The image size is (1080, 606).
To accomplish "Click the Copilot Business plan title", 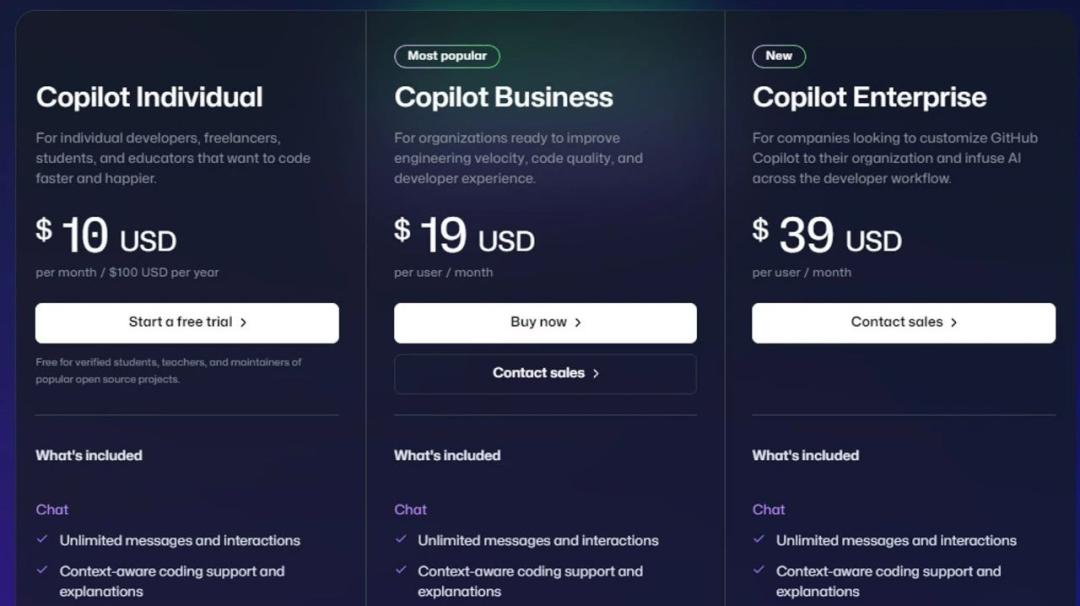I will click(x=503, y=97).
